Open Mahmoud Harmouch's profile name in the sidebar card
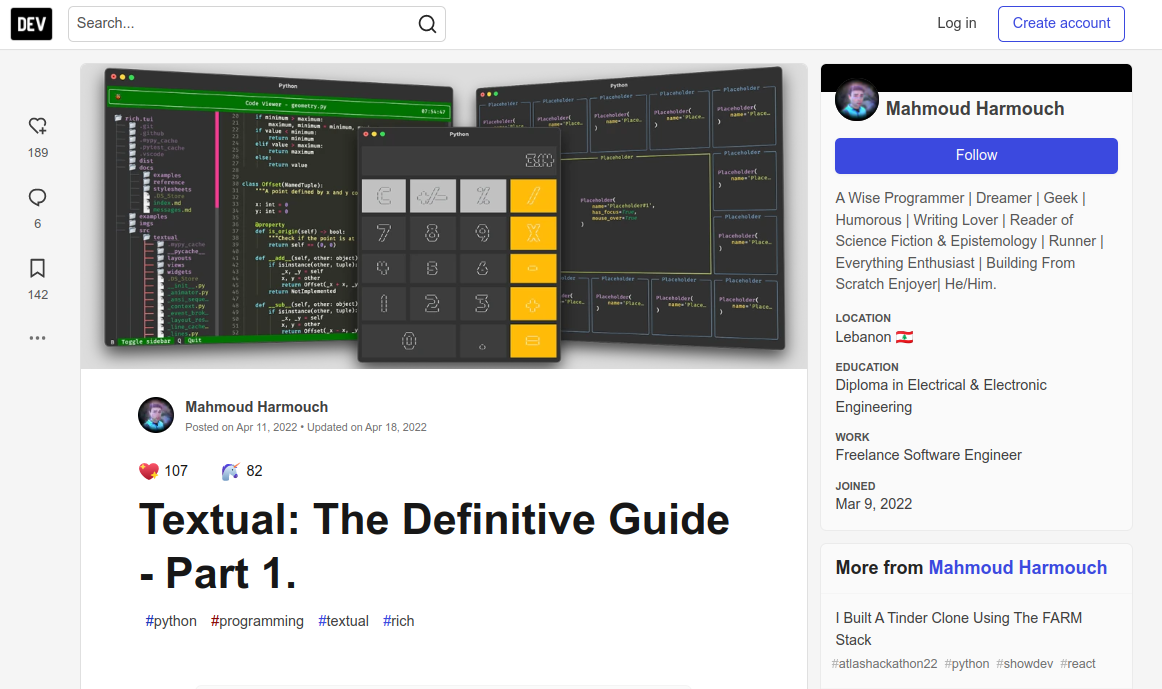Screen dimensions: 1162x689 pos(975,109)
